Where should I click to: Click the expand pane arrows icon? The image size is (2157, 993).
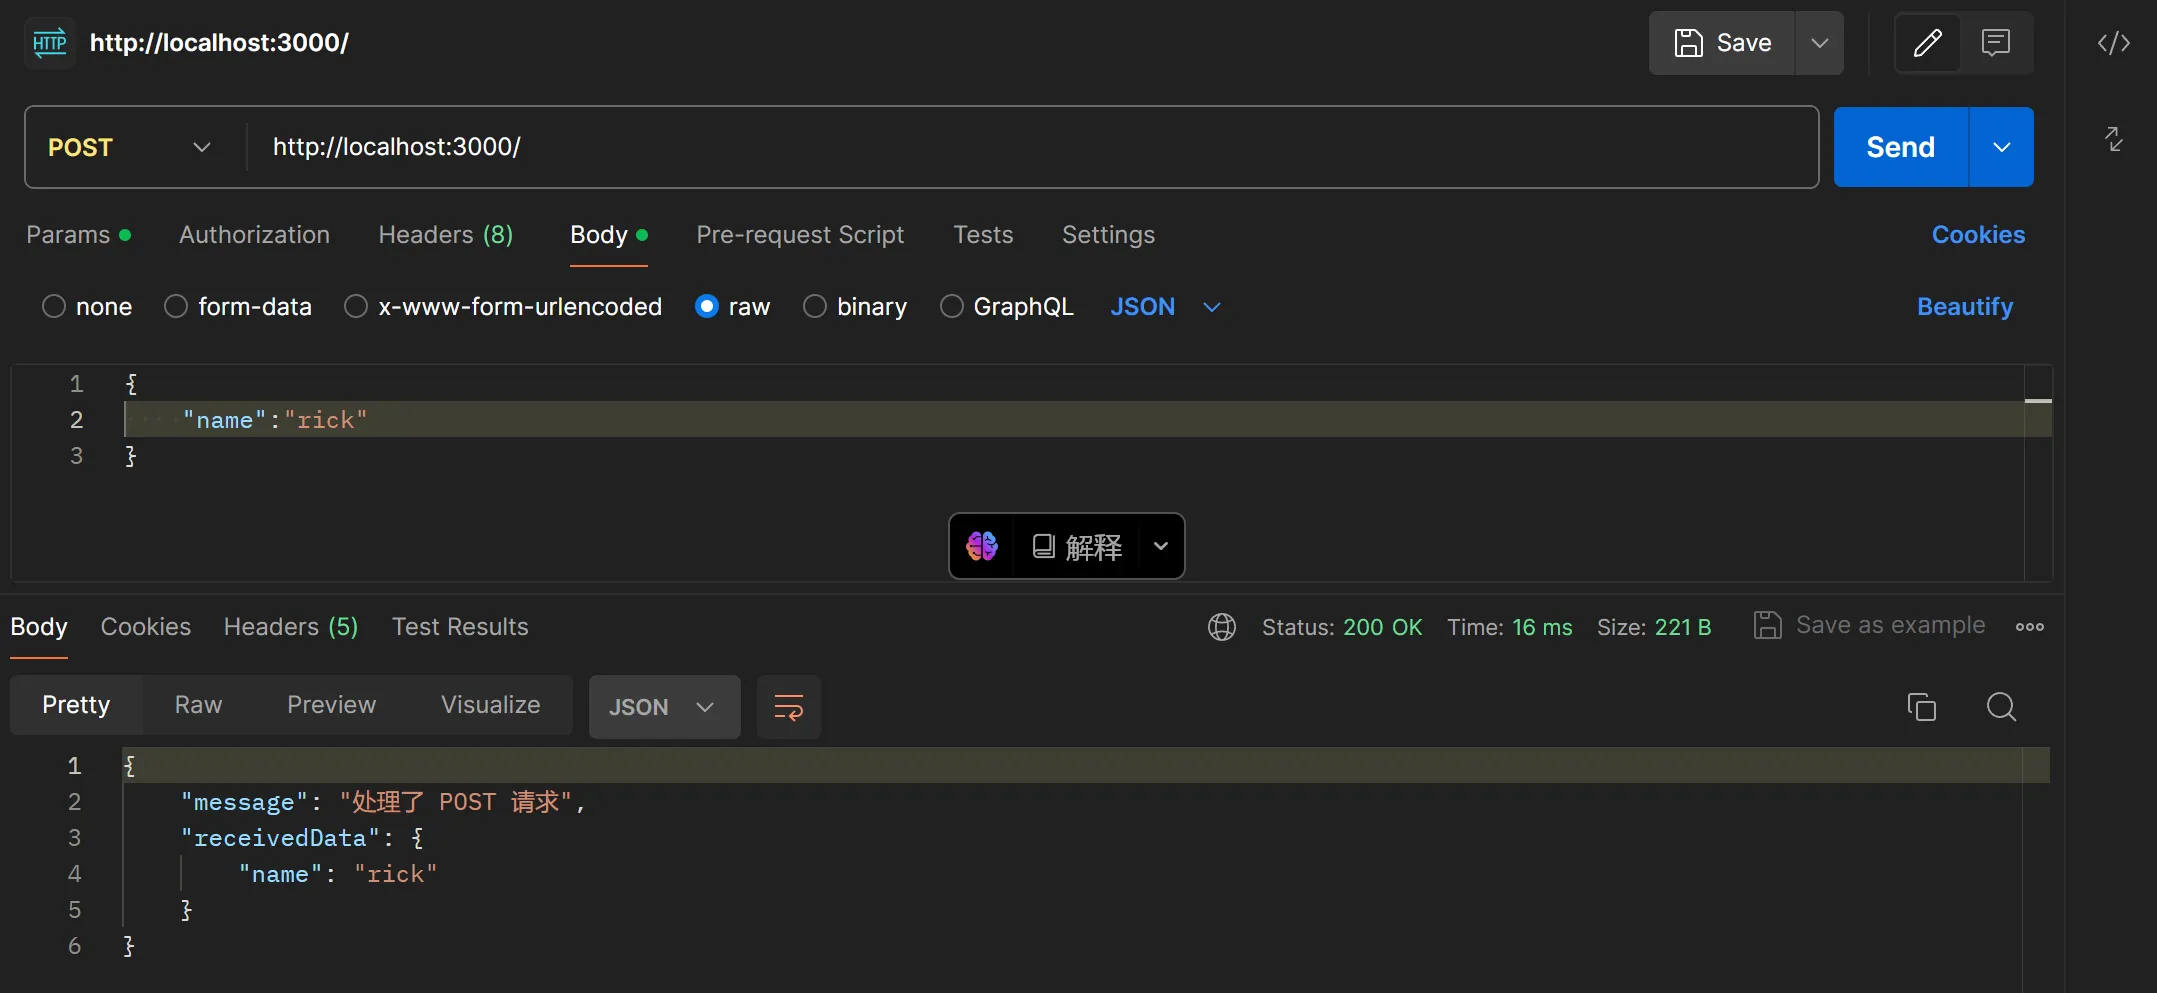[x=2113, y=139]
